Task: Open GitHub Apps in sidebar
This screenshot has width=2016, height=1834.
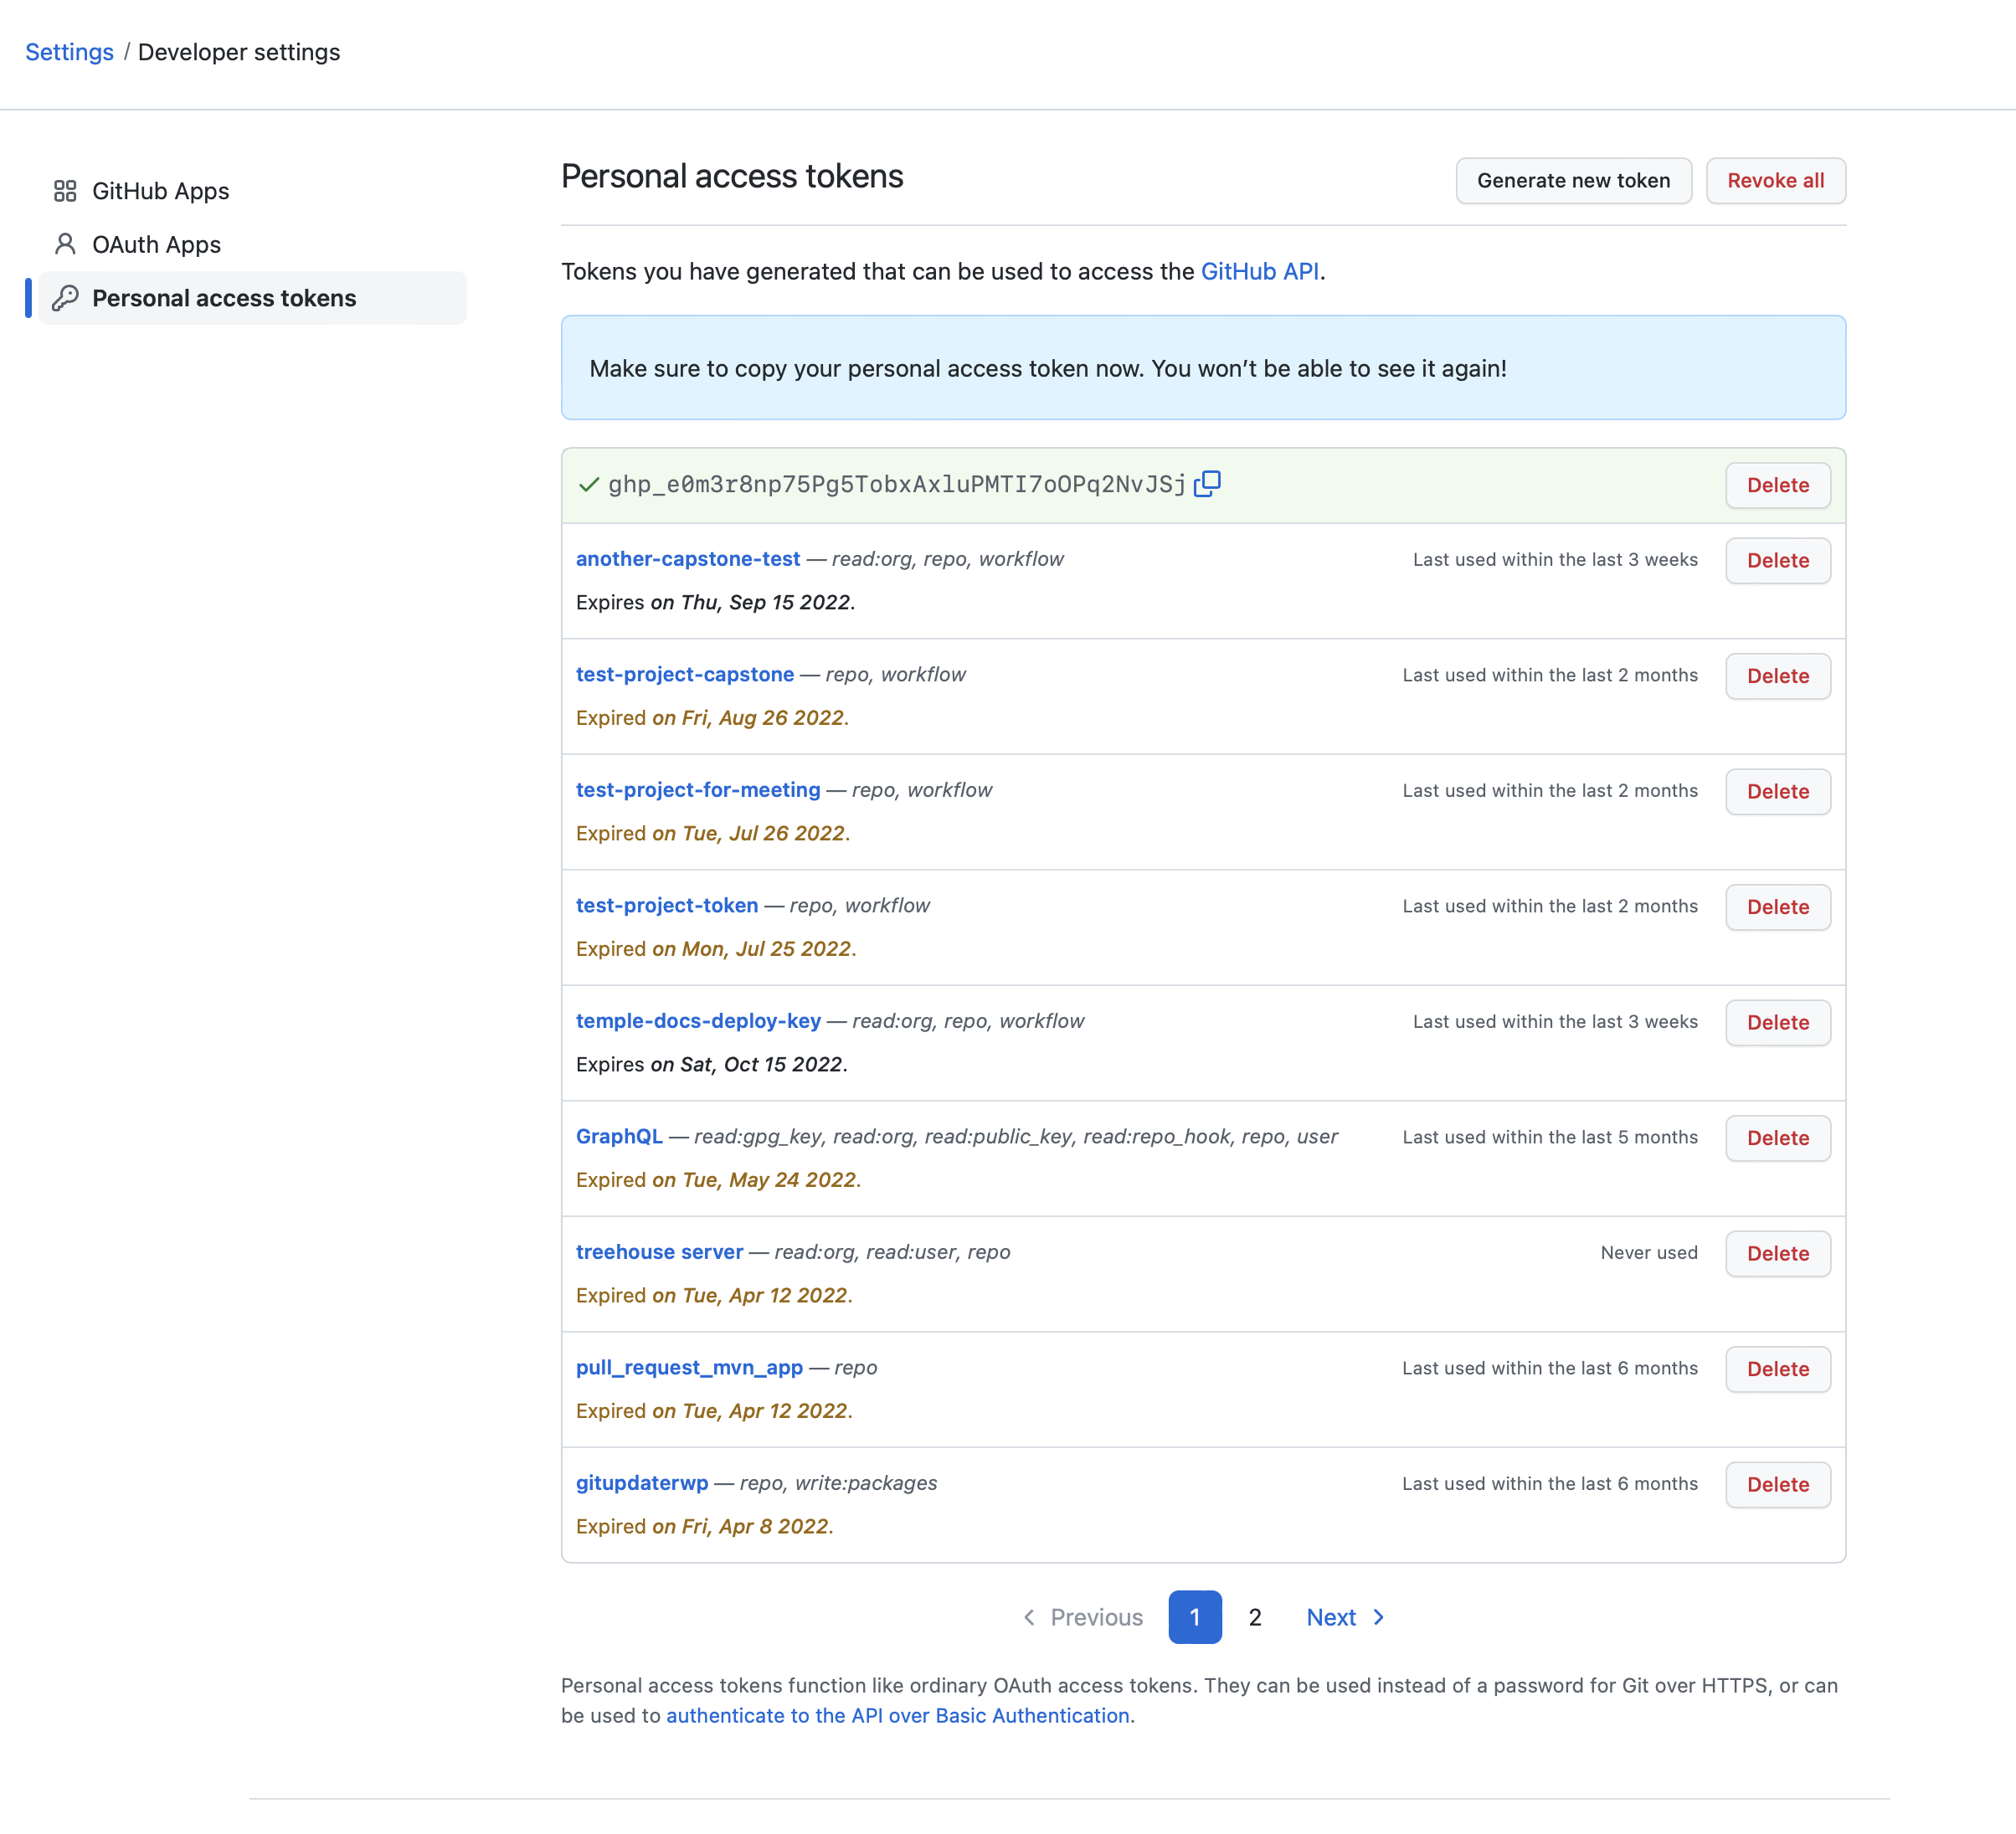Action: click(x=160, y=191)
